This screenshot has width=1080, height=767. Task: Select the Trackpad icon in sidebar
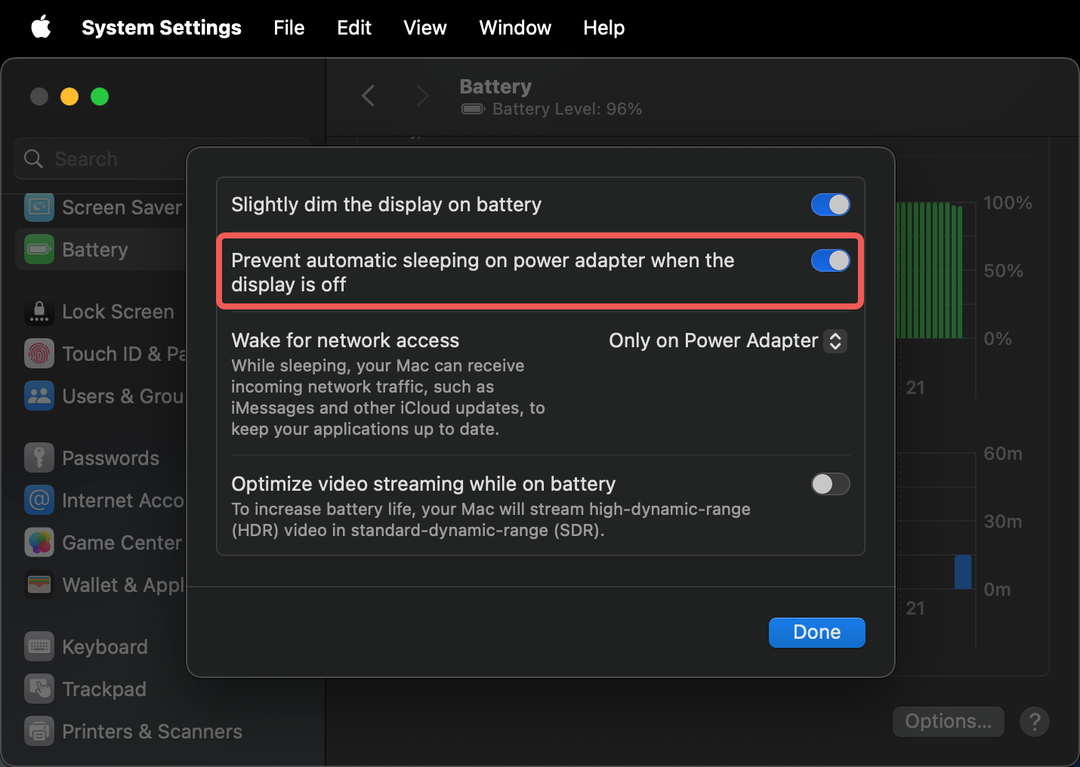click(39, 689)
